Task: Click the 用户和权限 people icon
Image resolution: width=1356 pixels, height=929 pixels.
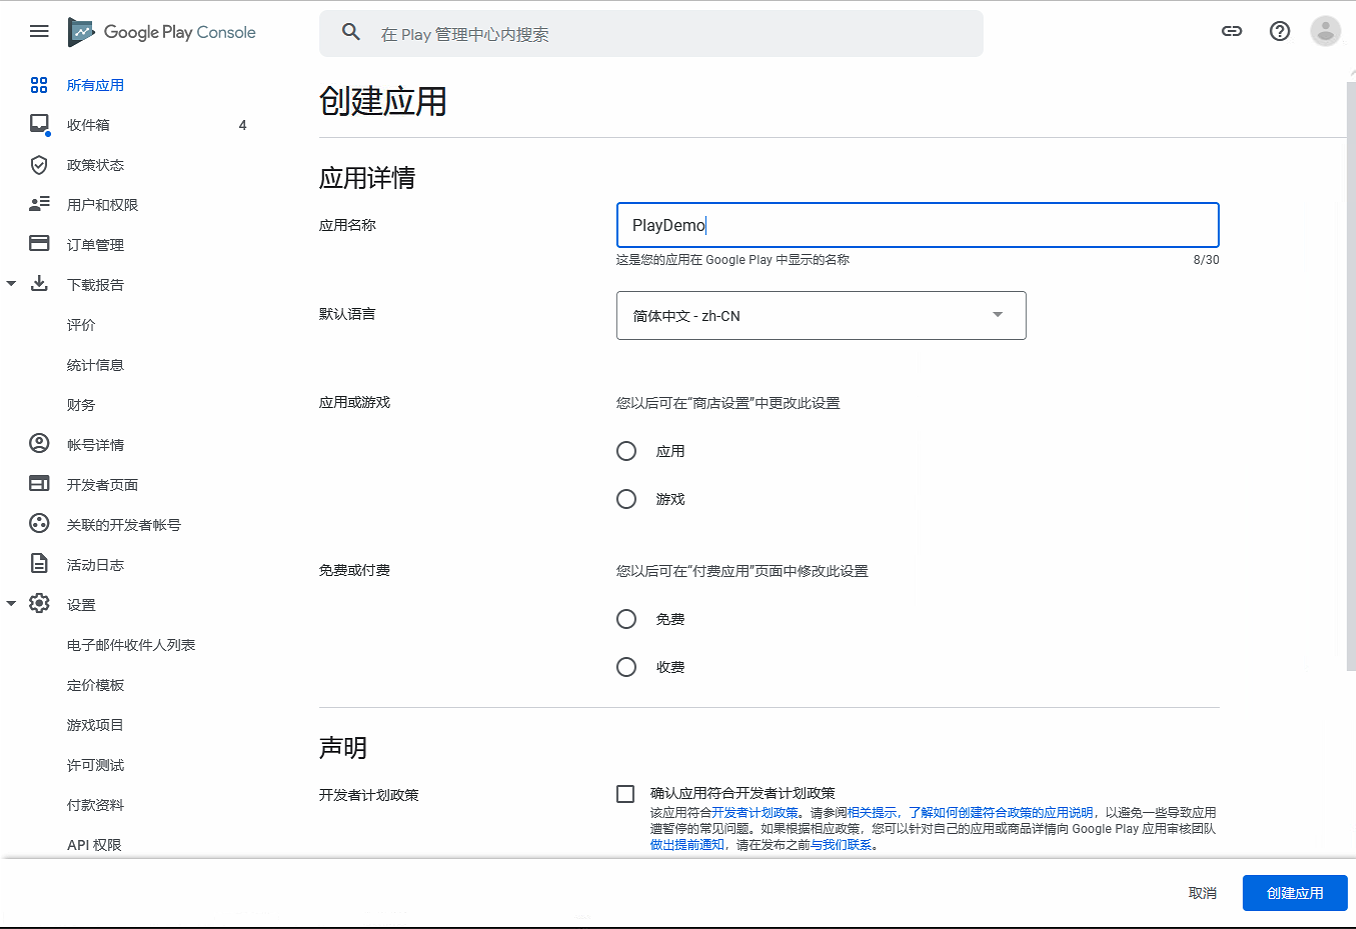Action: tap(39, 204)
